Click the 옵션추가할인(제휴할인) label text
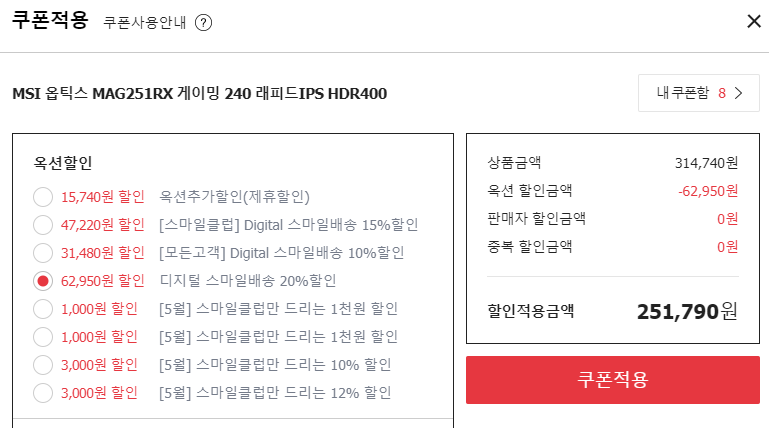 point(234,197)
